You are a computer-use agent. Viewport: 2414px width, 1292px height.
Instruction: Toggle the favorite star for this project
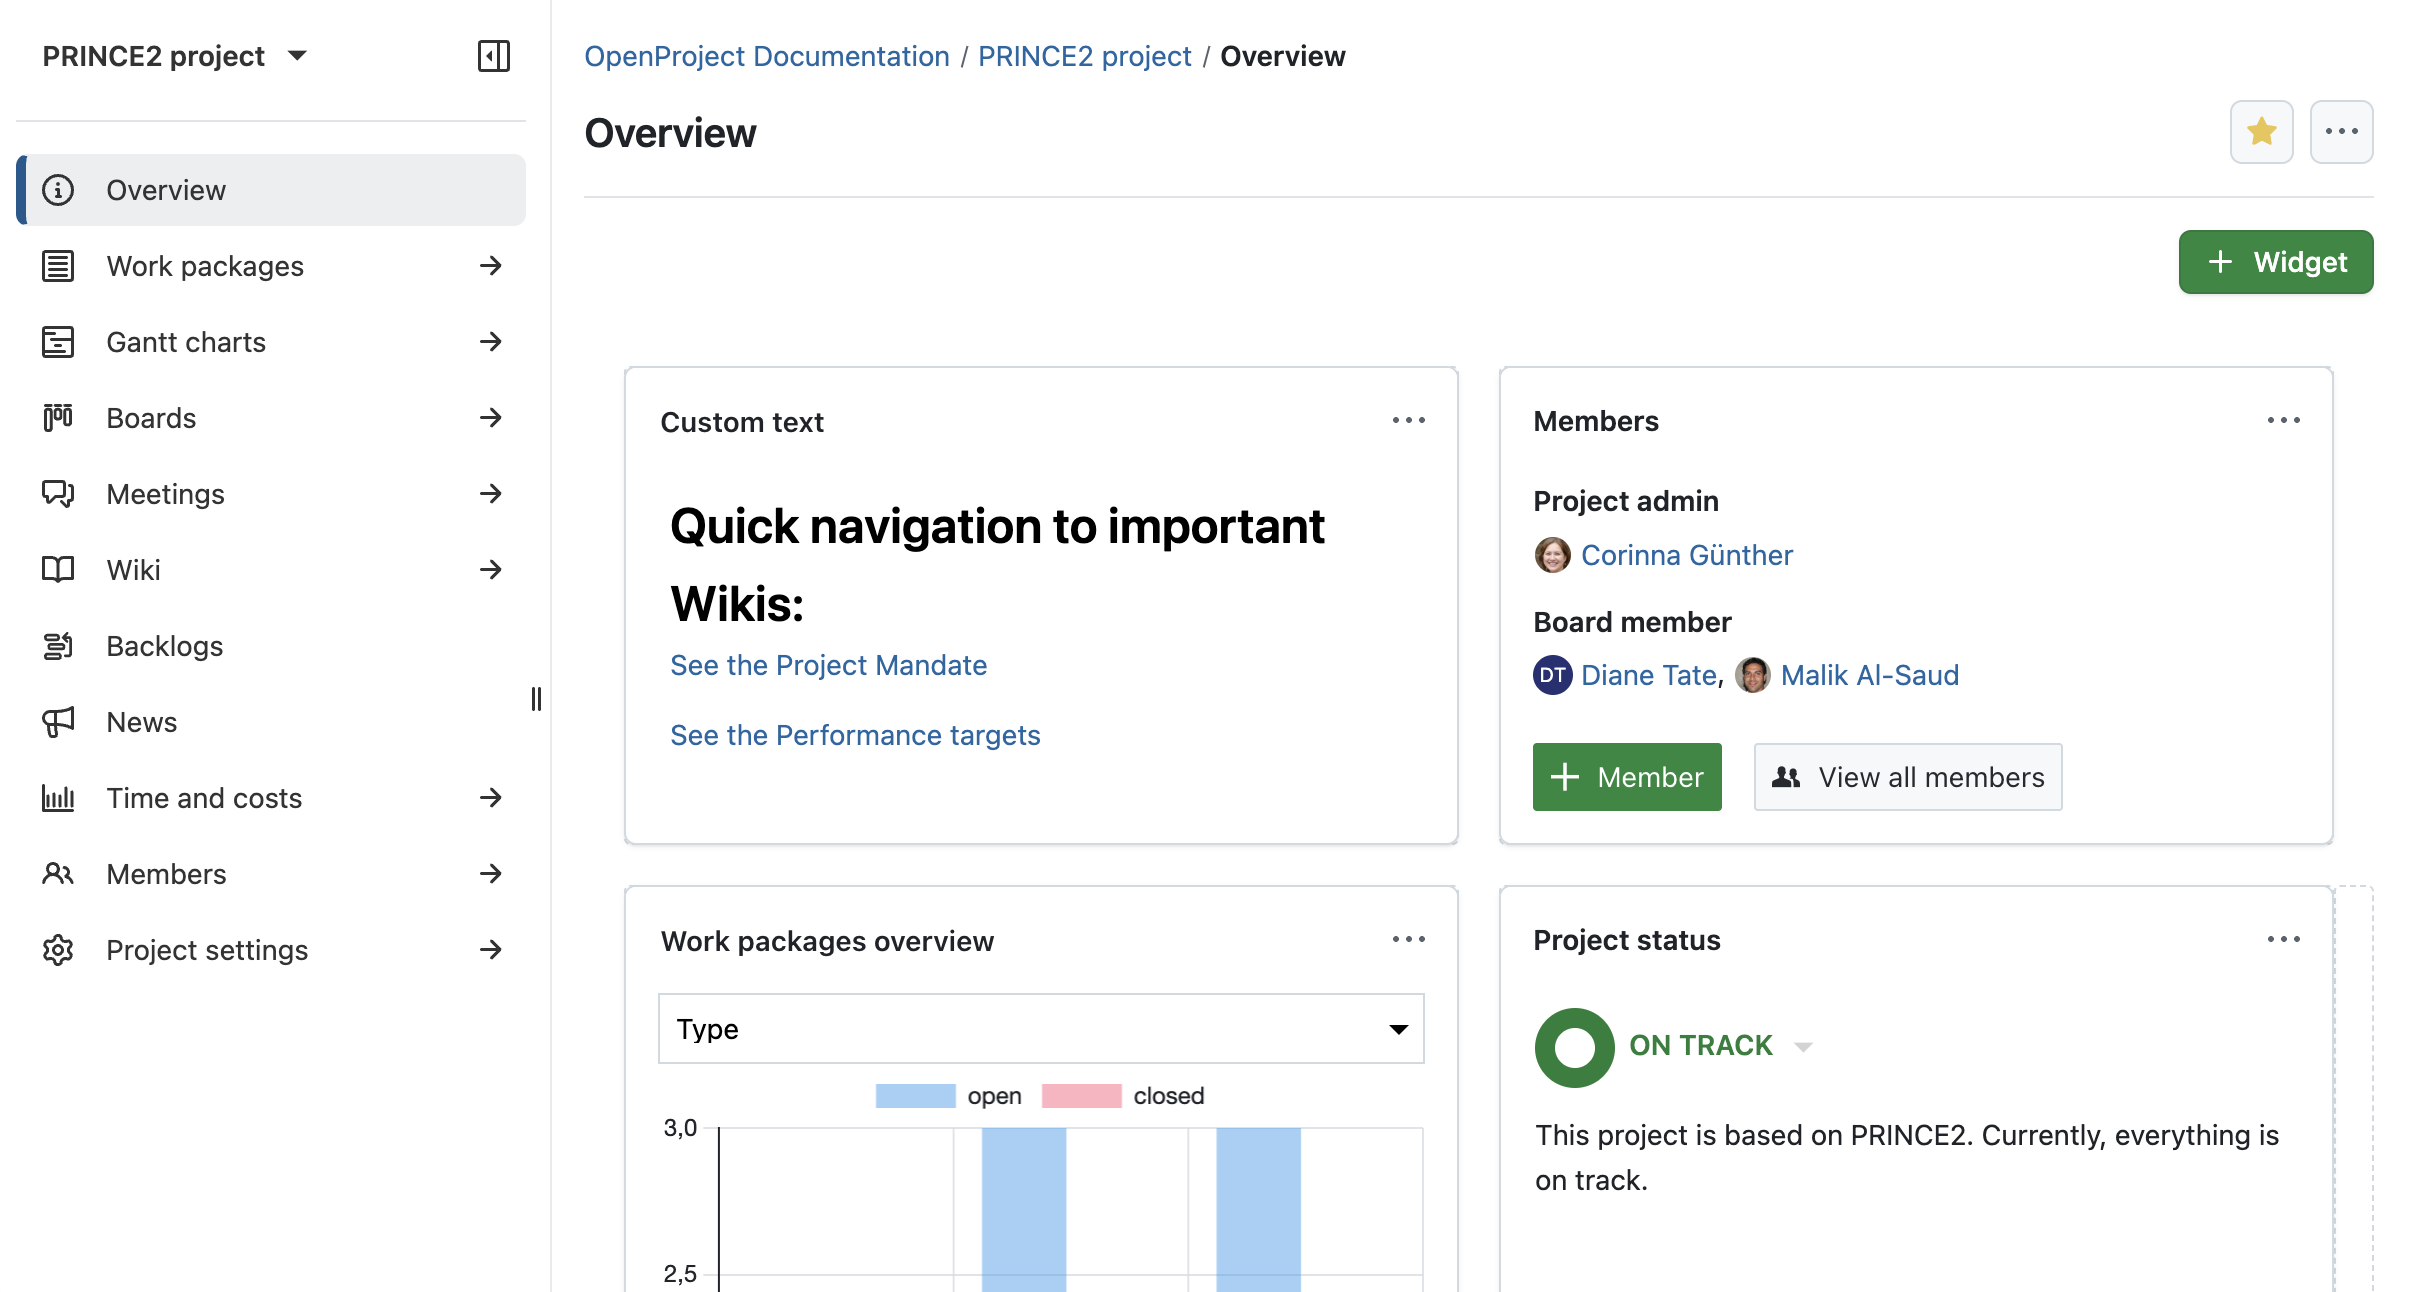tap(2261, 131)
